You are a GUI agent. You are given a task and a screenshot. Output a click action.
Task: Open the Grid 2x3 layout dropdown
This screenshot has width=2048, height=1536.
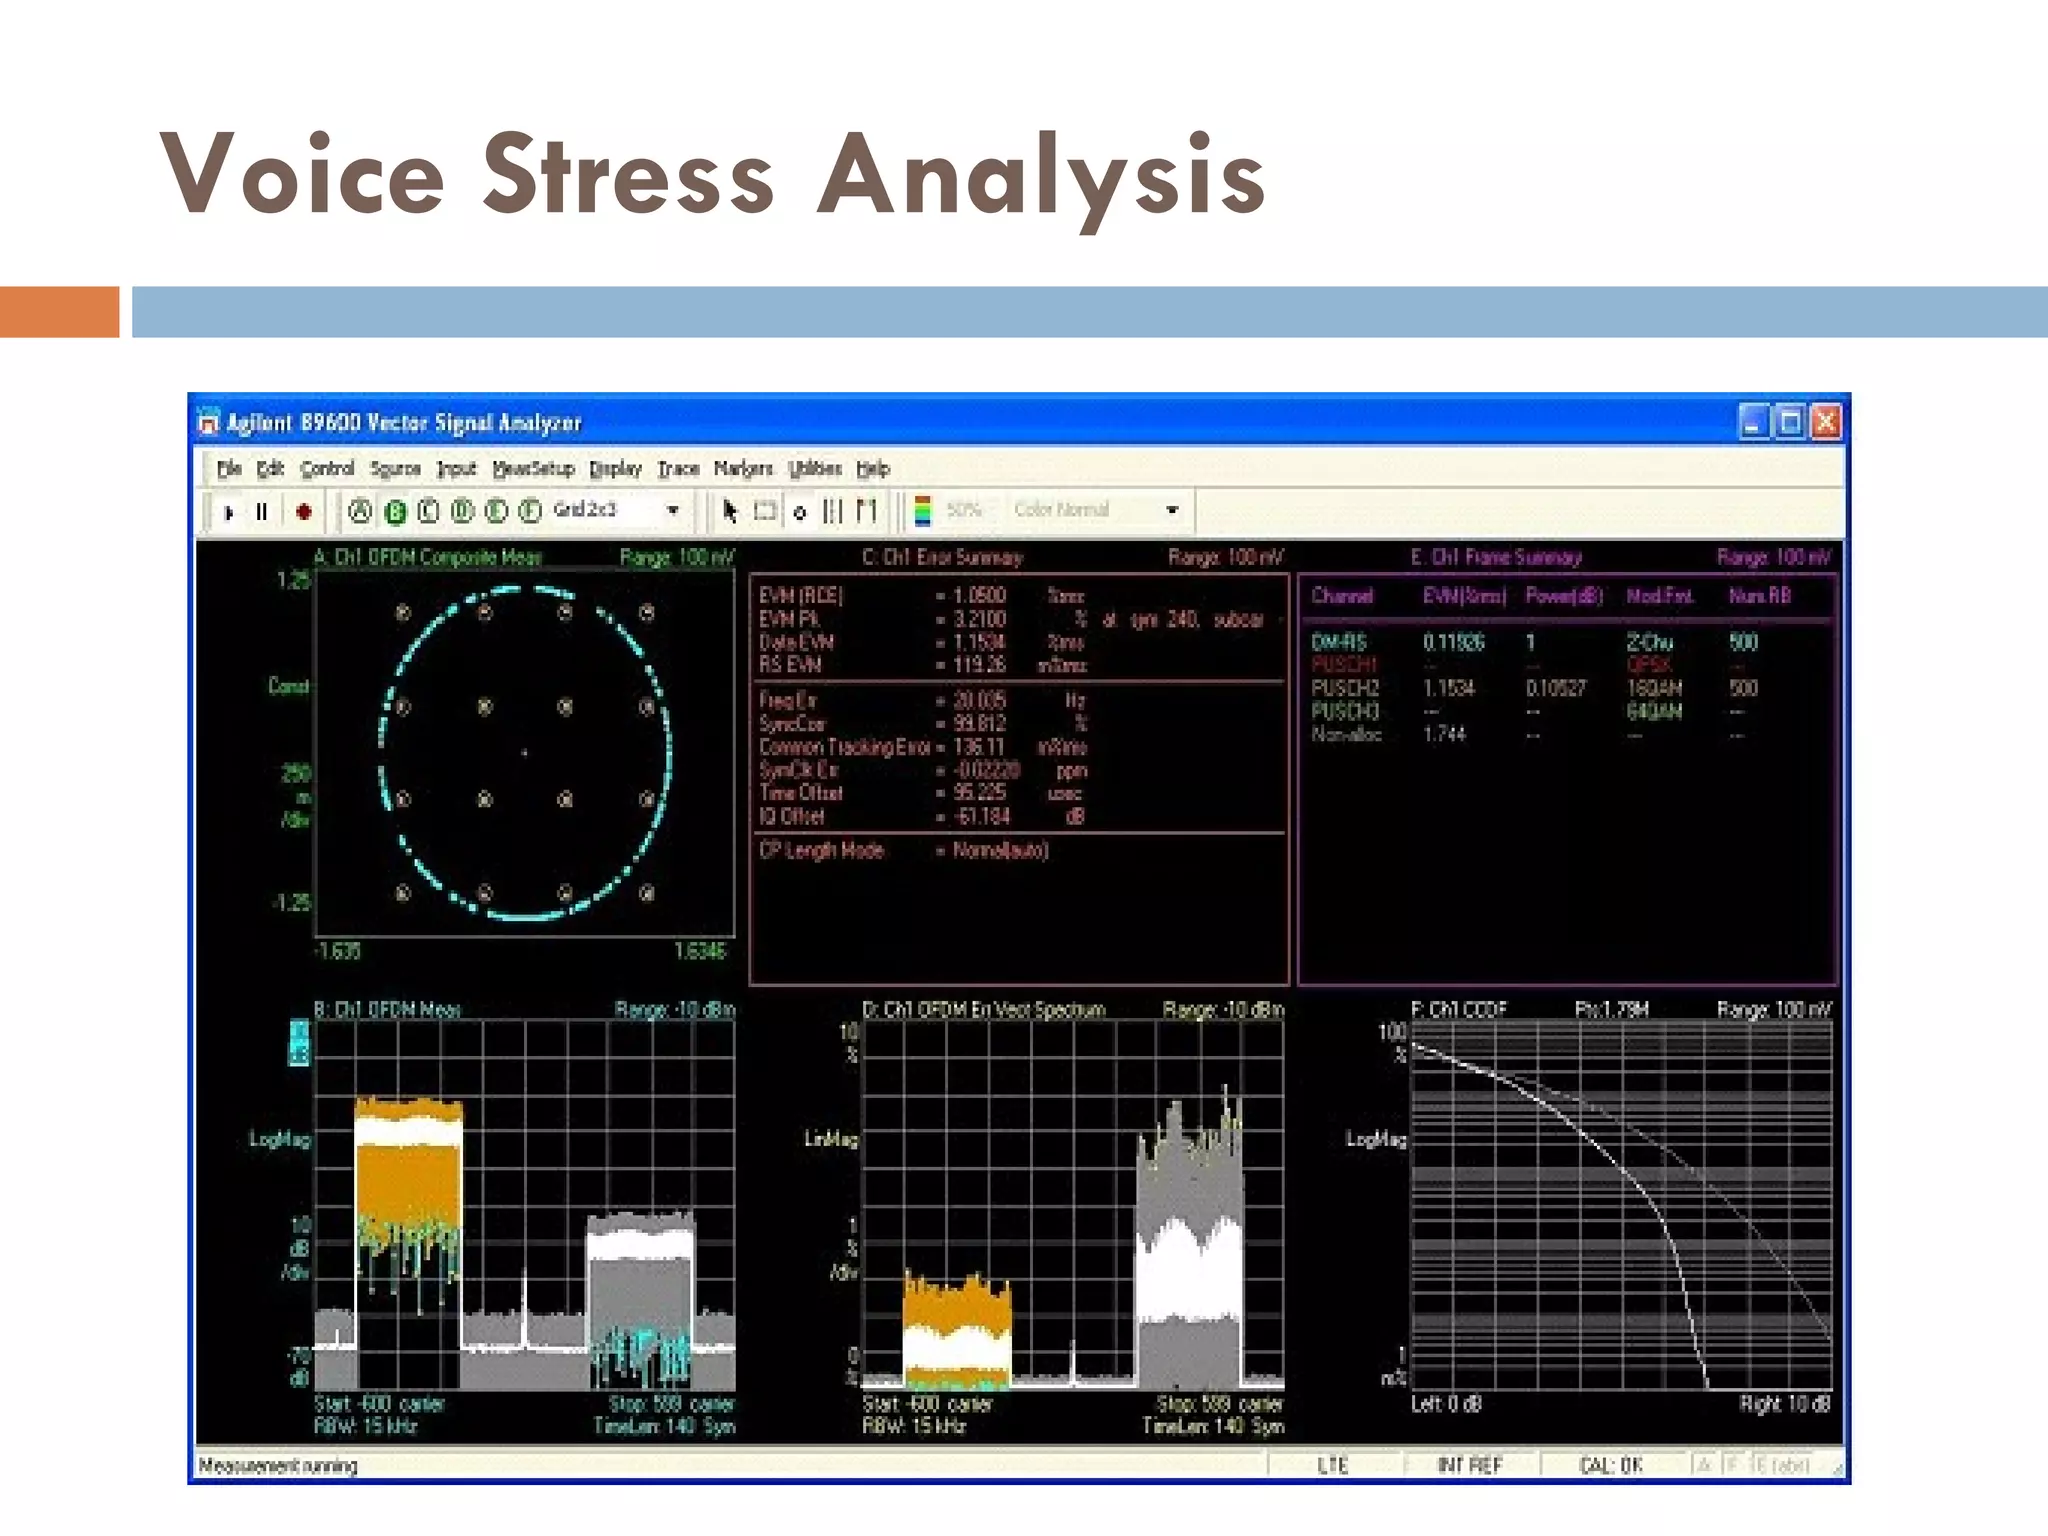click(x=673, y=511)
